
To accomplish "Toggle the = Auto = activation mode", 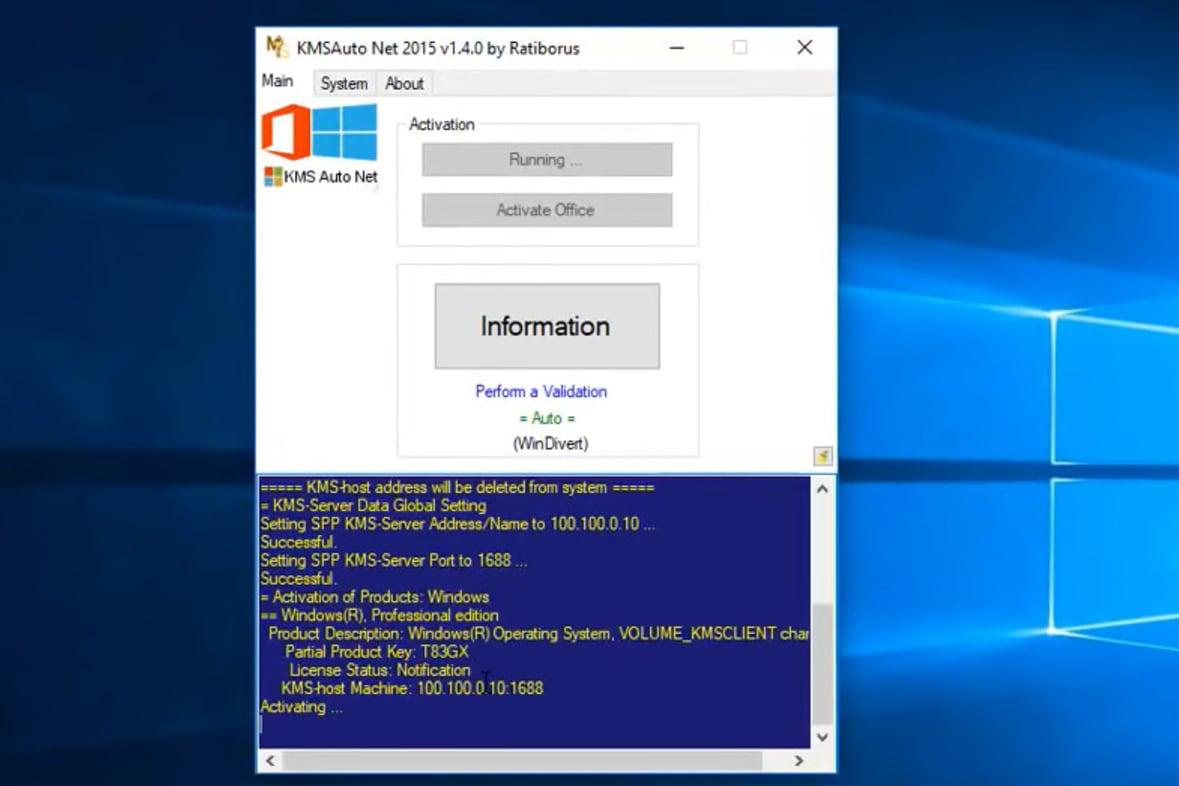I will coord(546,419).
